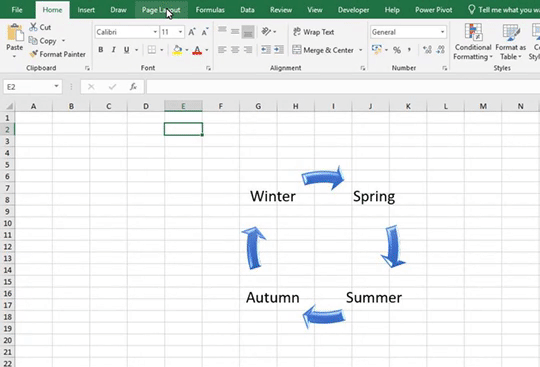Increase decimal places
This screenshot has width=540, height=367.
(427, 50)
